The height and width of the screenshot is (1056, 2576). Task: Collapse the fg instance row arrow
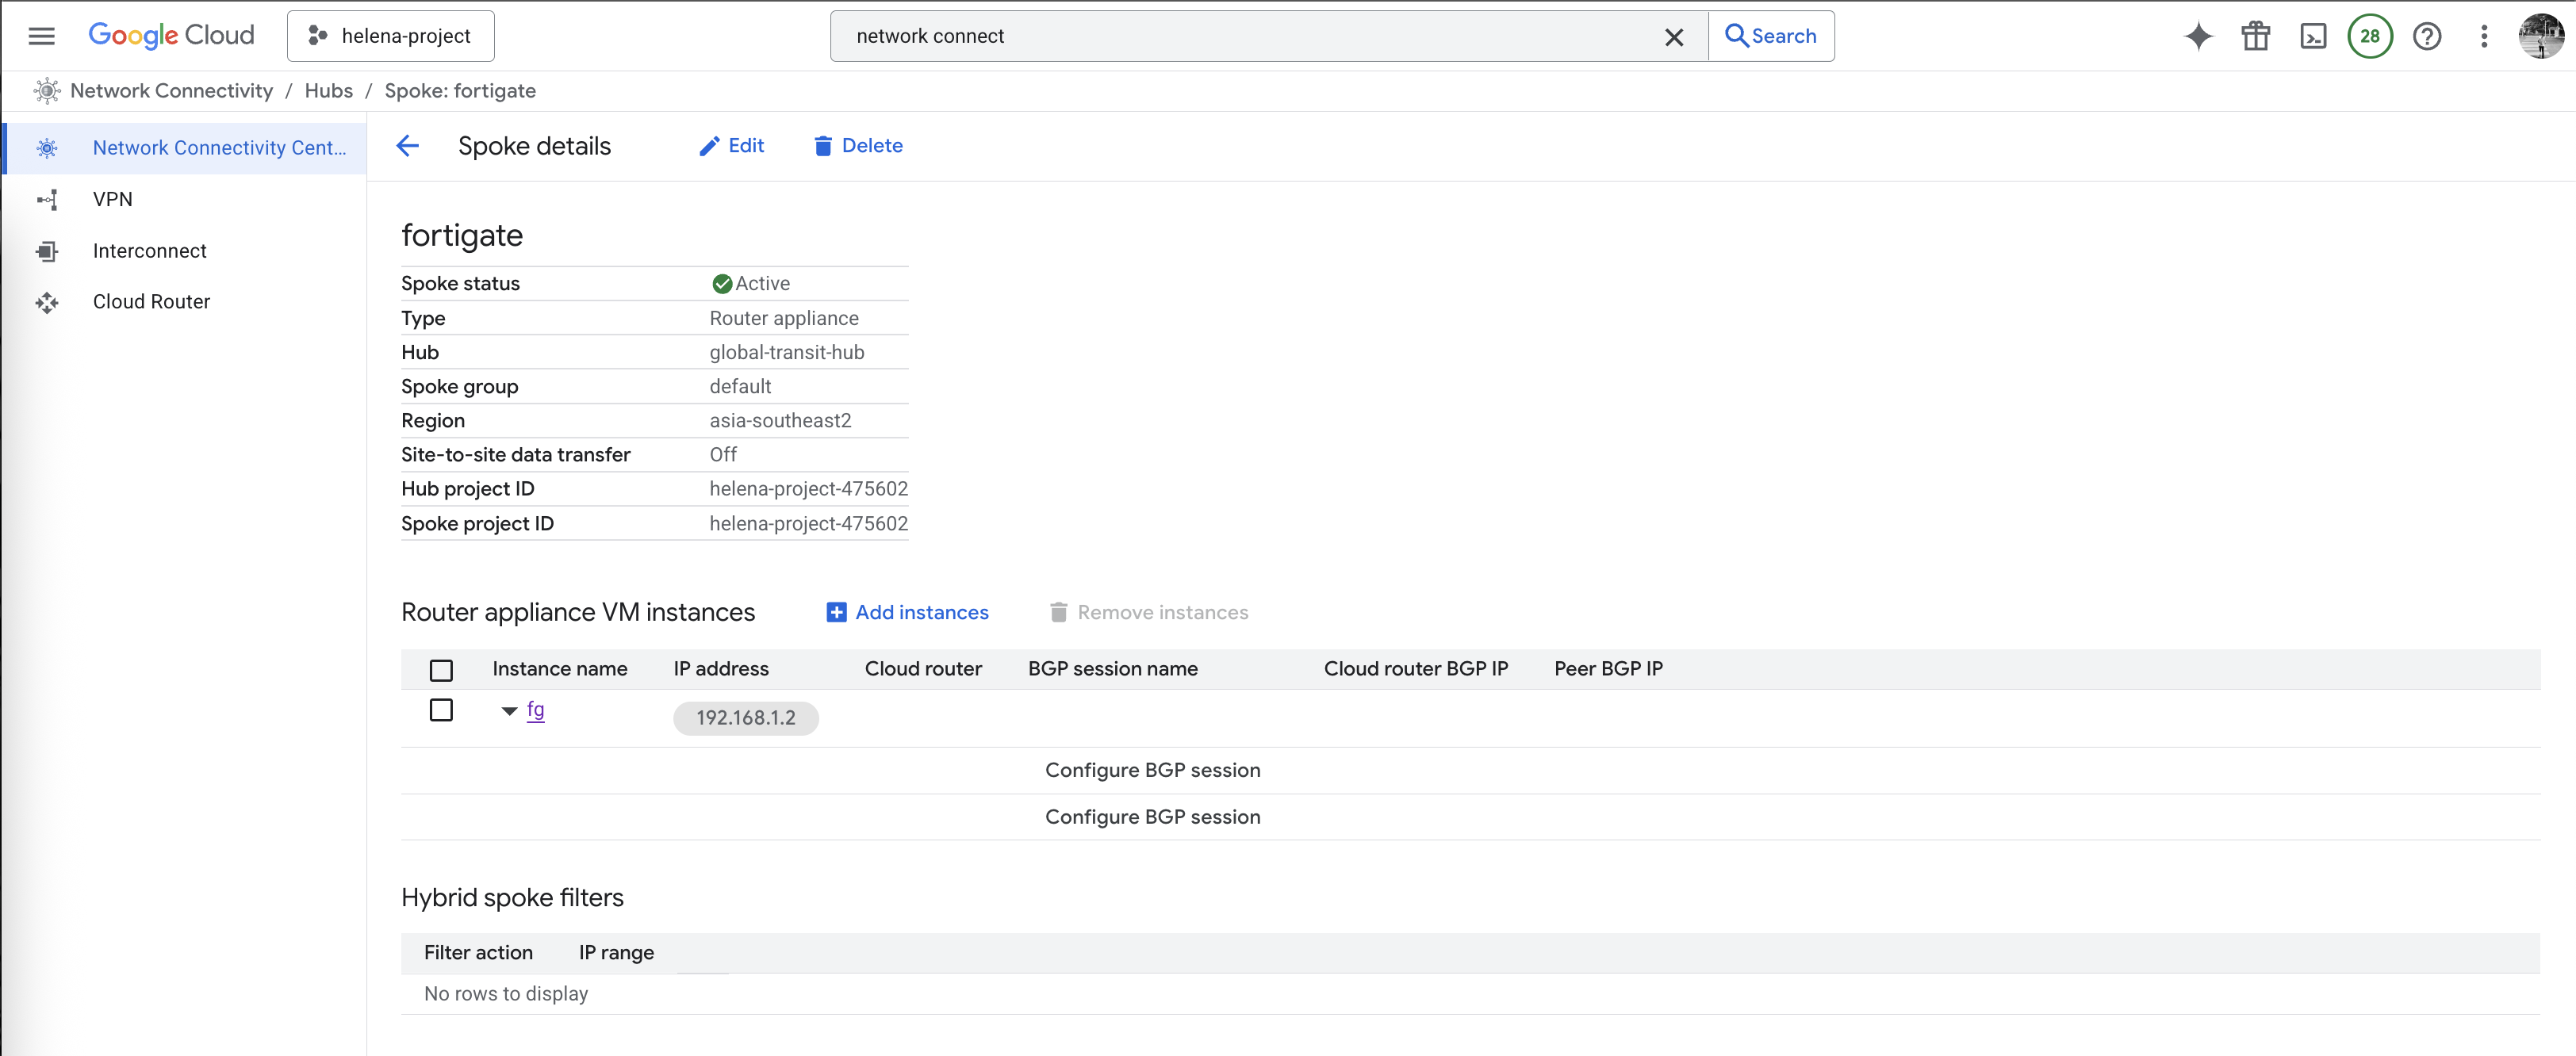click(x=509, y=711)
